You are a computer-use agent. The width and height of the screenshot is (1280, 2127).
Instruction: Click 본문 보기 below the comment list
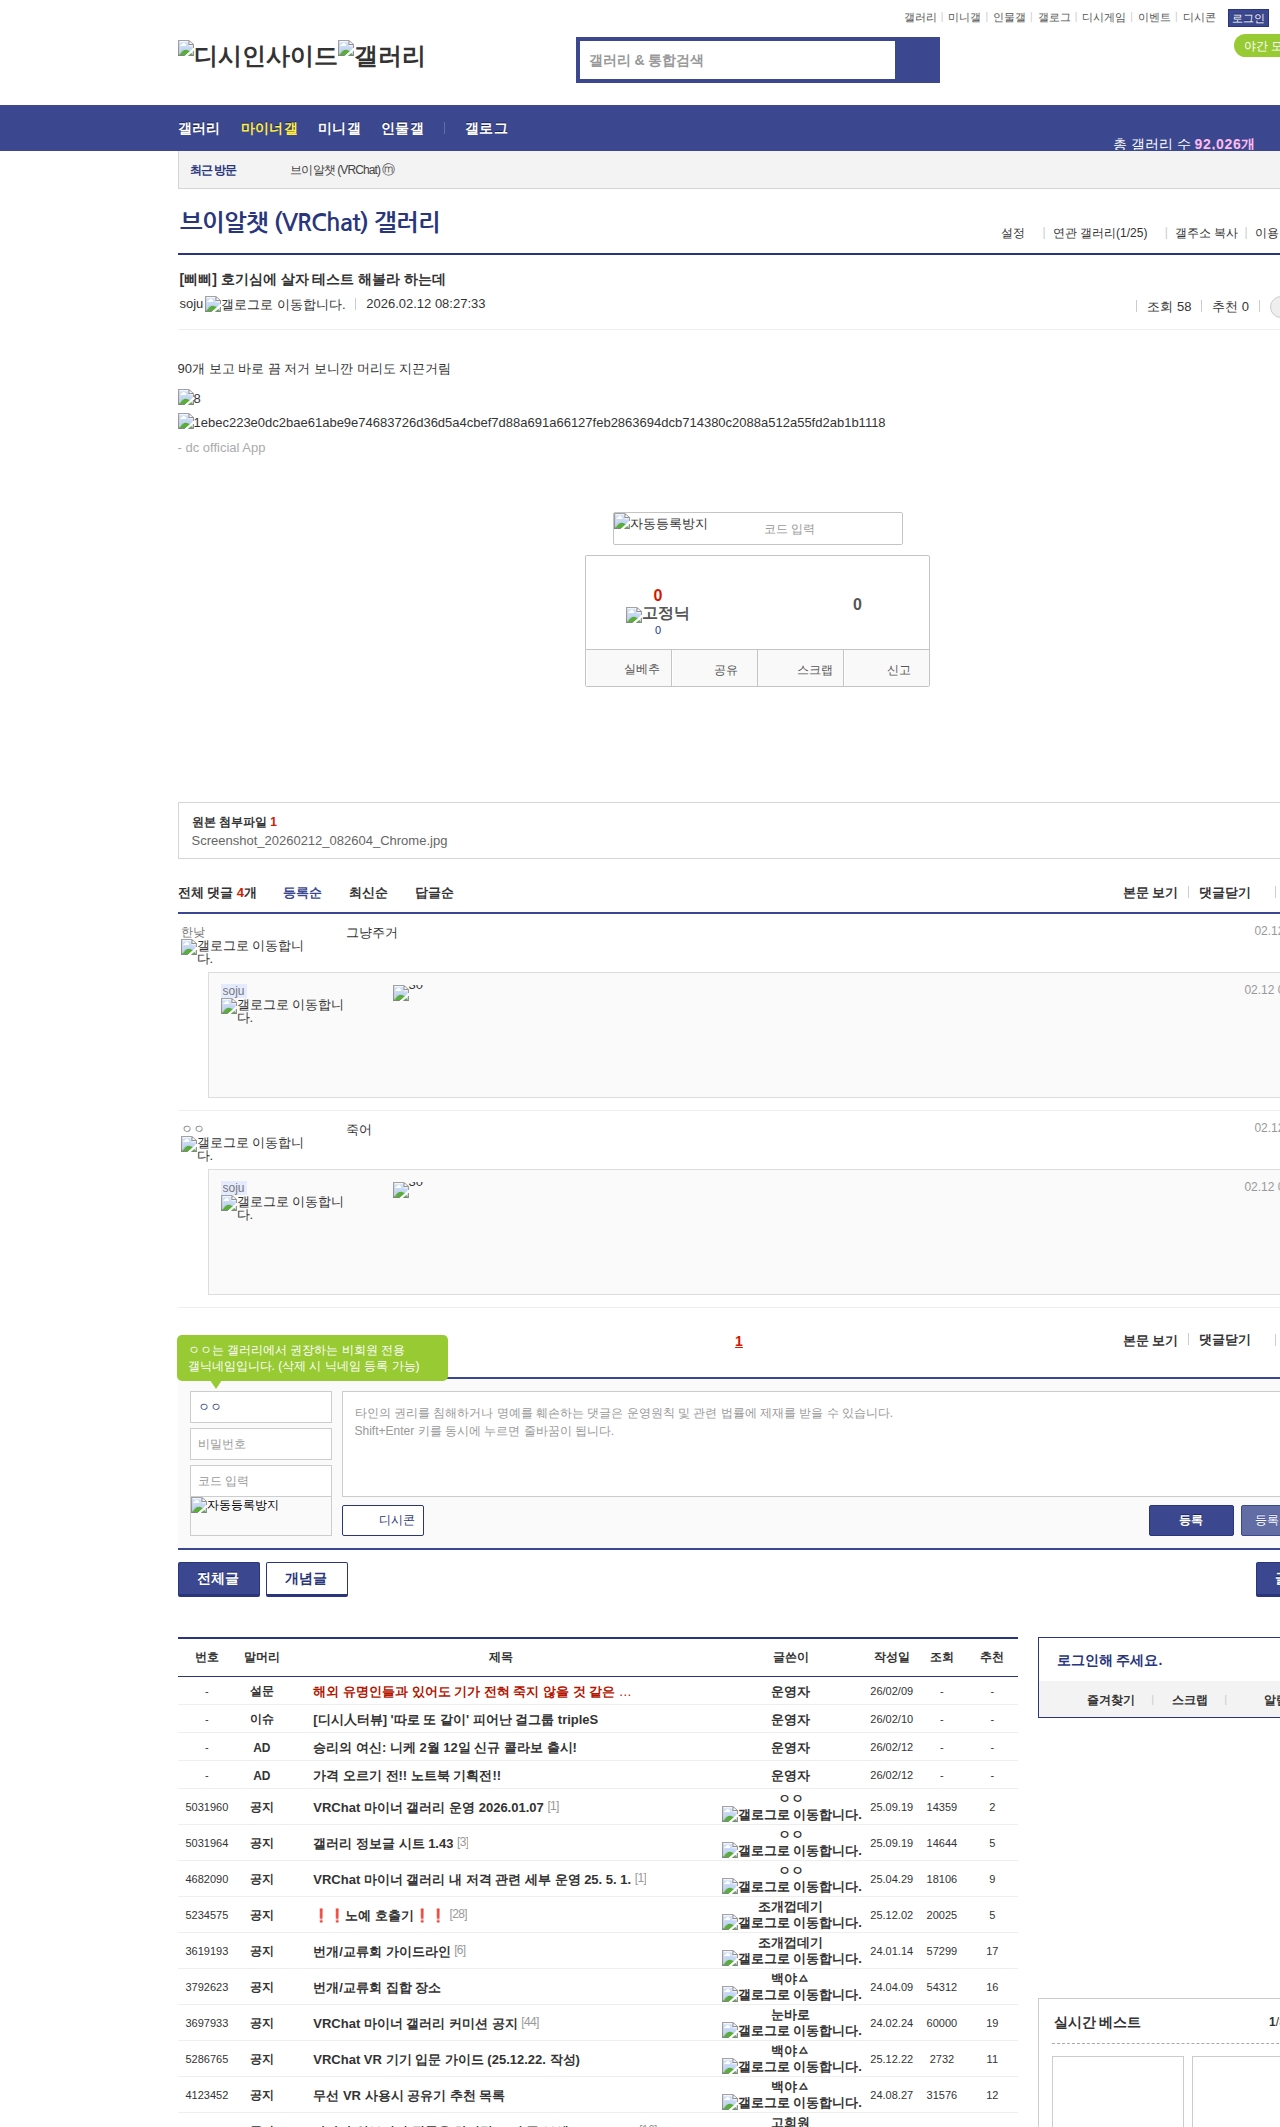click(1149, 1340)
